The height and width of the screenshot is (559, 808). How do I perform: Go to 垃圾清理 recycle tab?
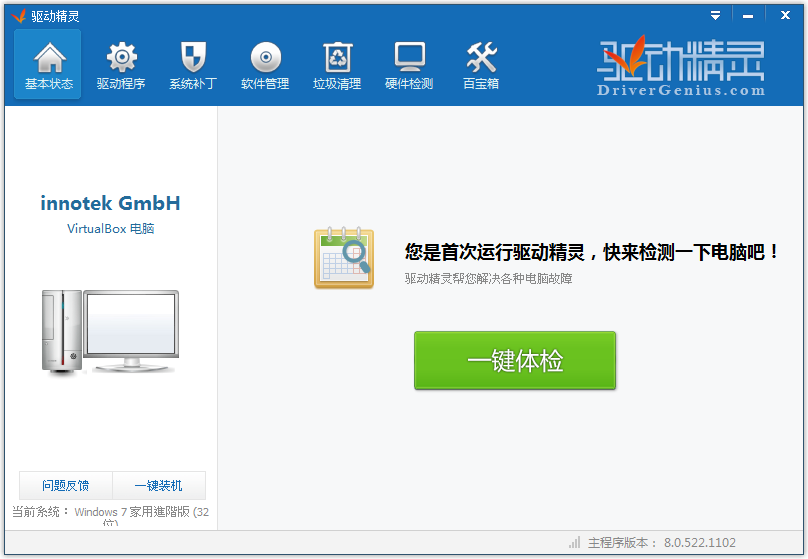click(337, 64)
